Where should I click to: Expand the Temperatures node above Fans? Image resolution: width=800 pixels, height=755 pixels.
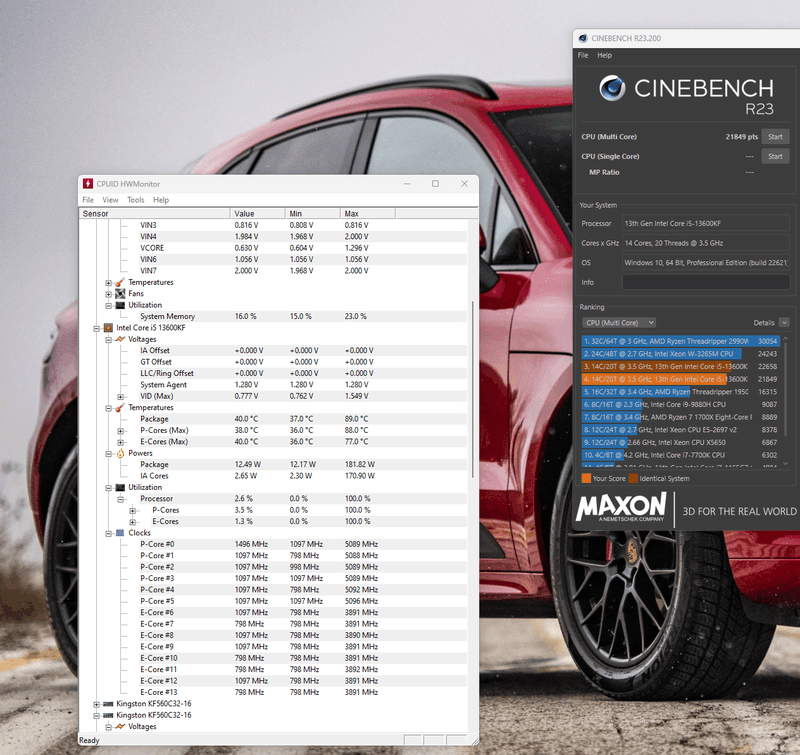pyautogui.click(x=109, y=283)
